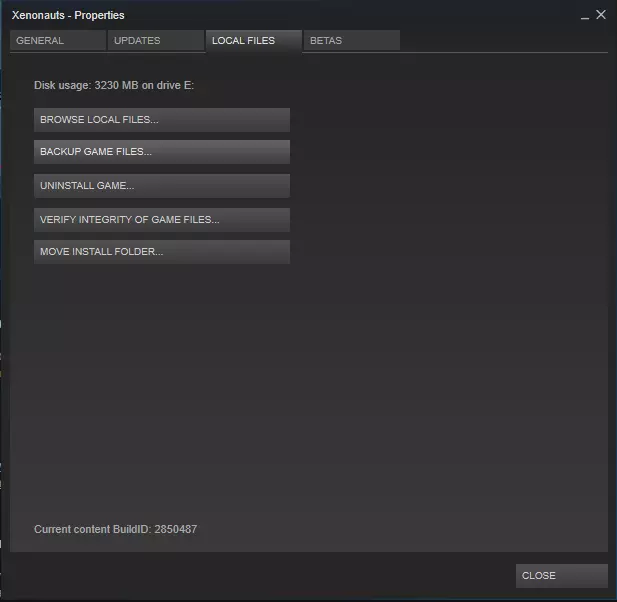Open Move Install Folder dialog

coord(162,252)
